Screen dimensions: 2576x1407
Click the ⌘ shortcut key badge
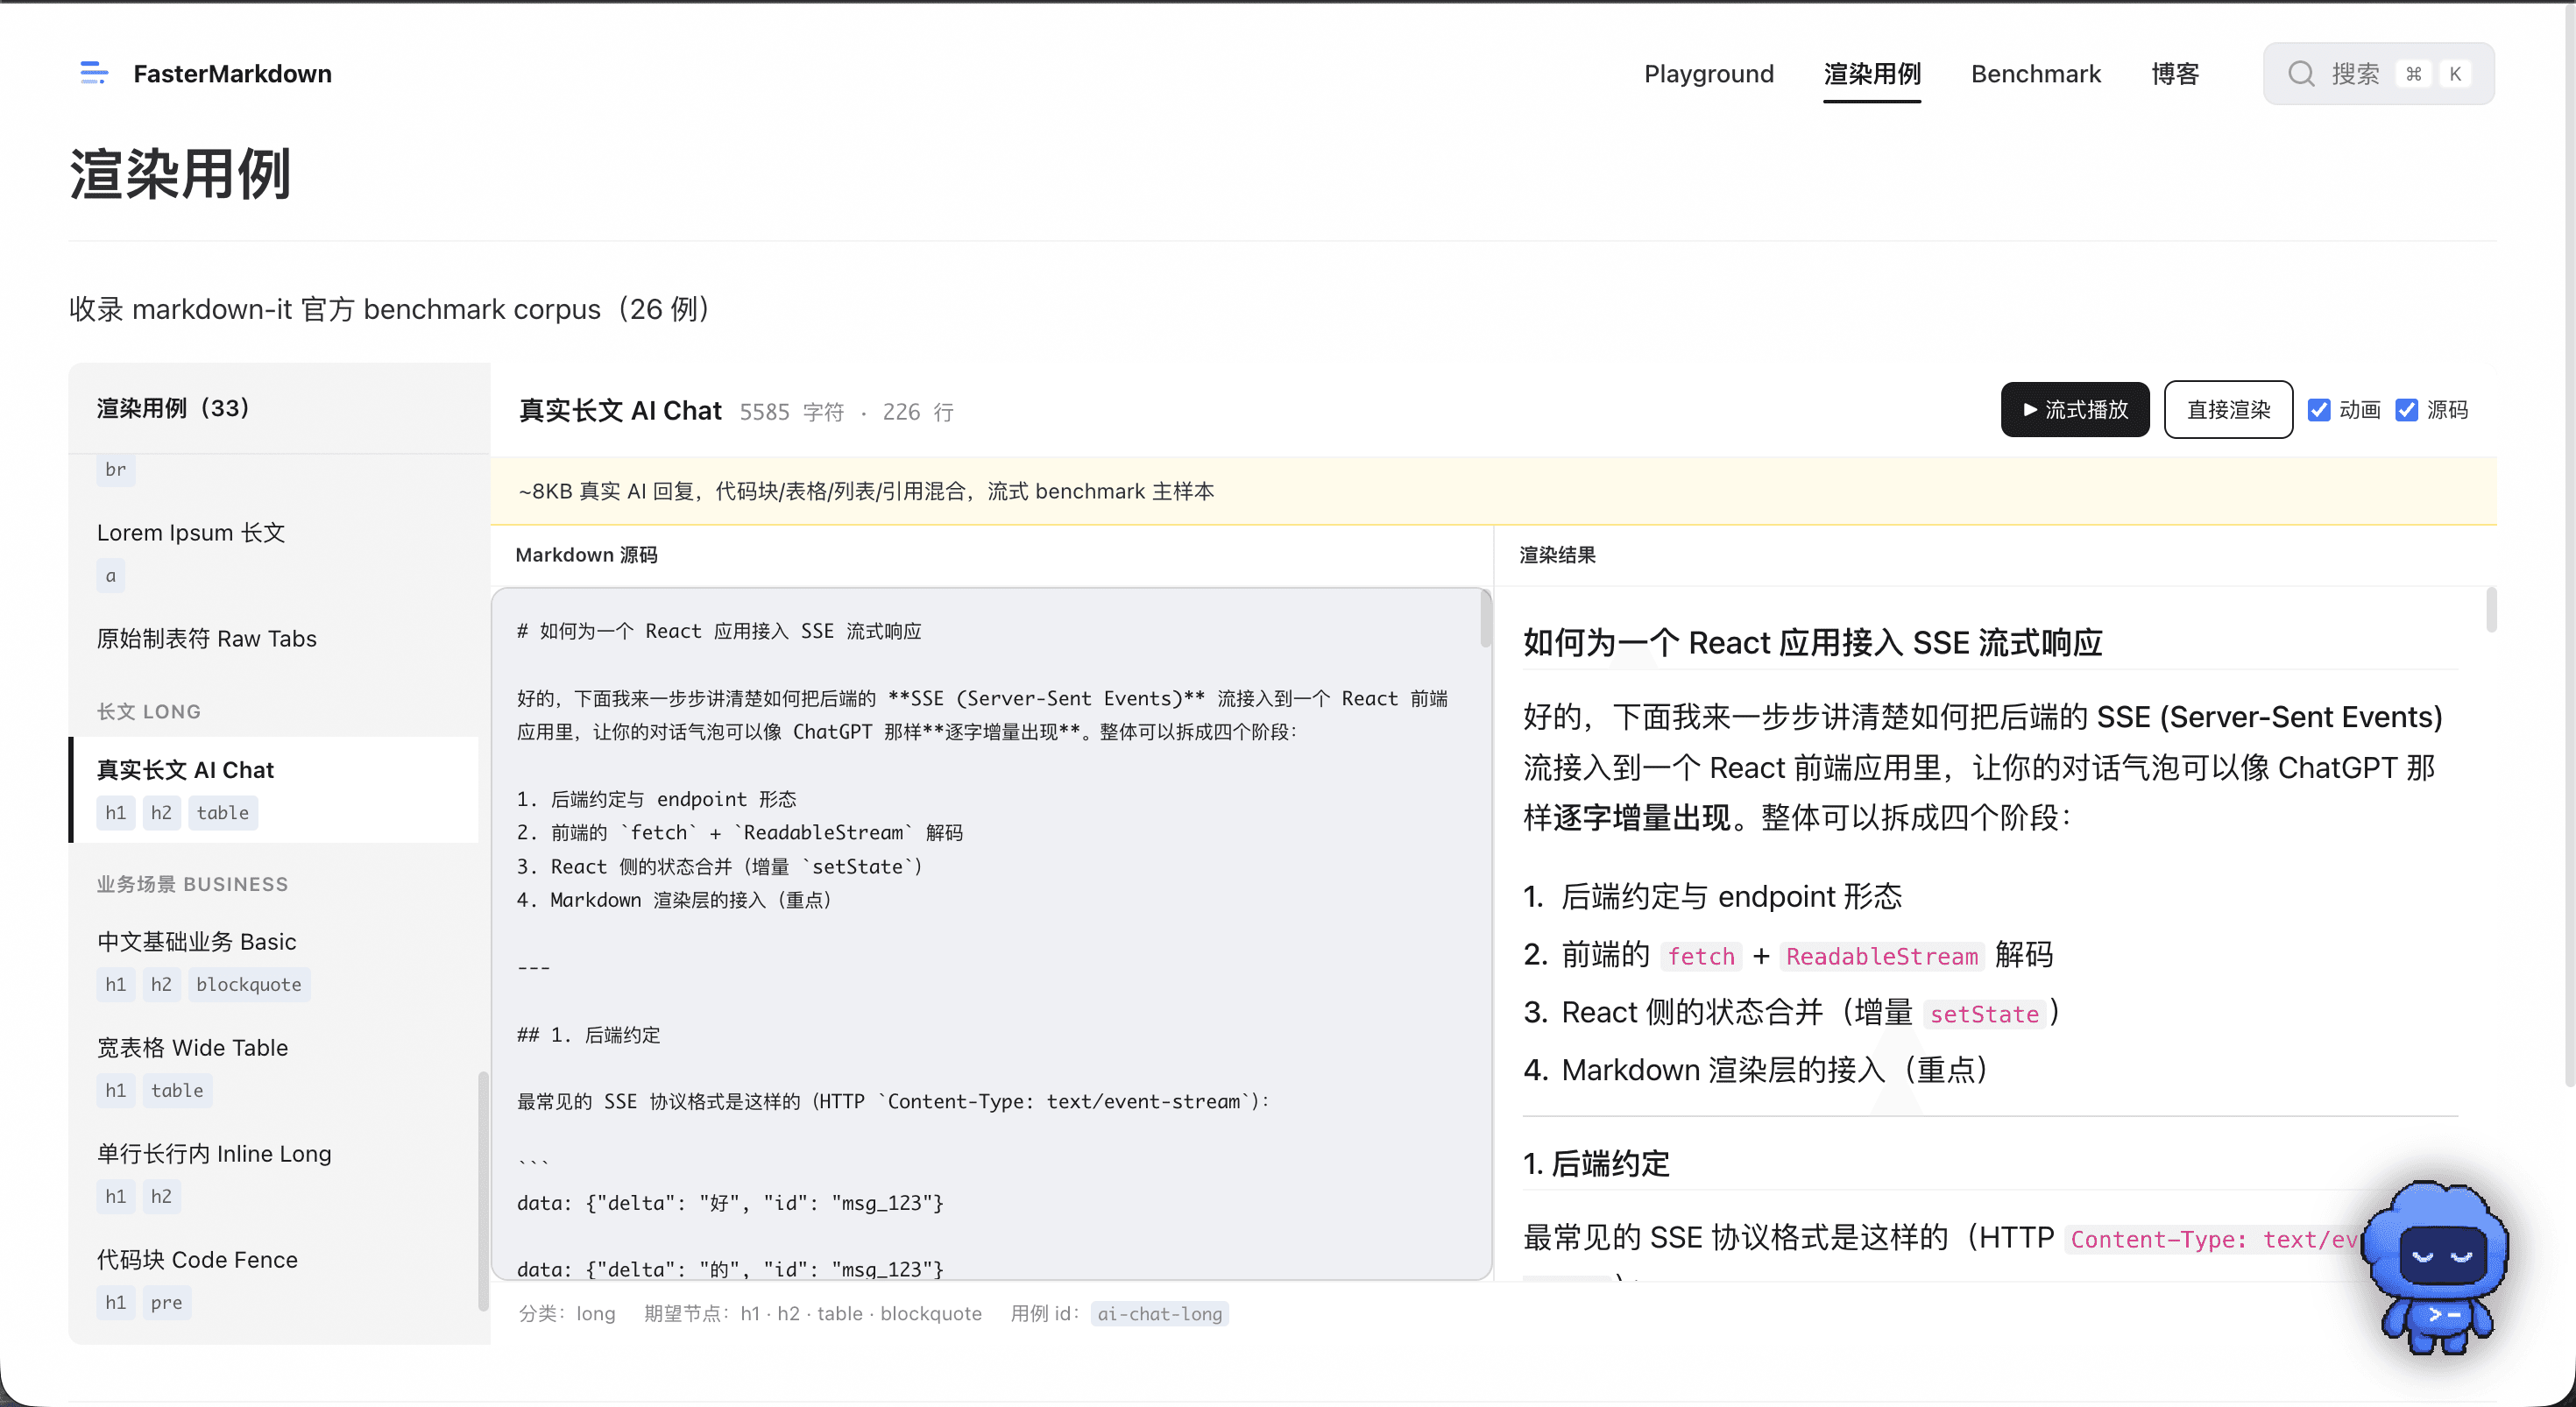pyautogui.click(x=2414, y=74)
